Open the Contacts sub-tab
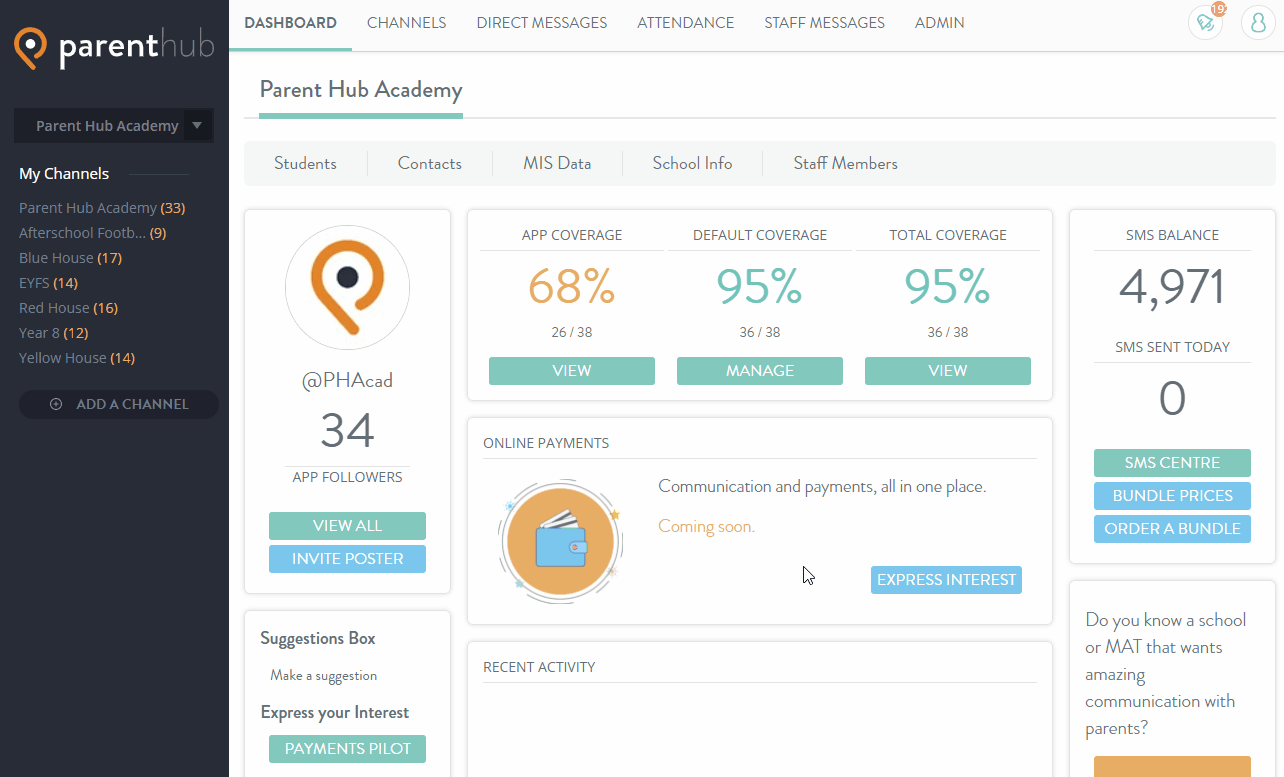This screenshot has height=777, width=1284. (x=430, y=163)
